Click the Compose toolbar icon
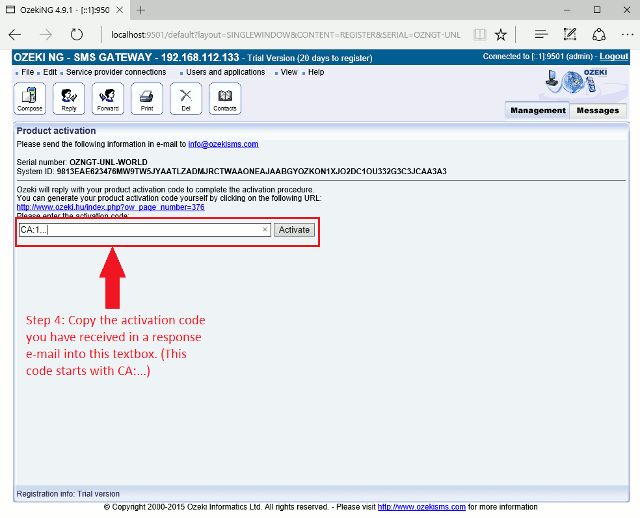This screenshot has width=640, height=518. pos(29,98)
